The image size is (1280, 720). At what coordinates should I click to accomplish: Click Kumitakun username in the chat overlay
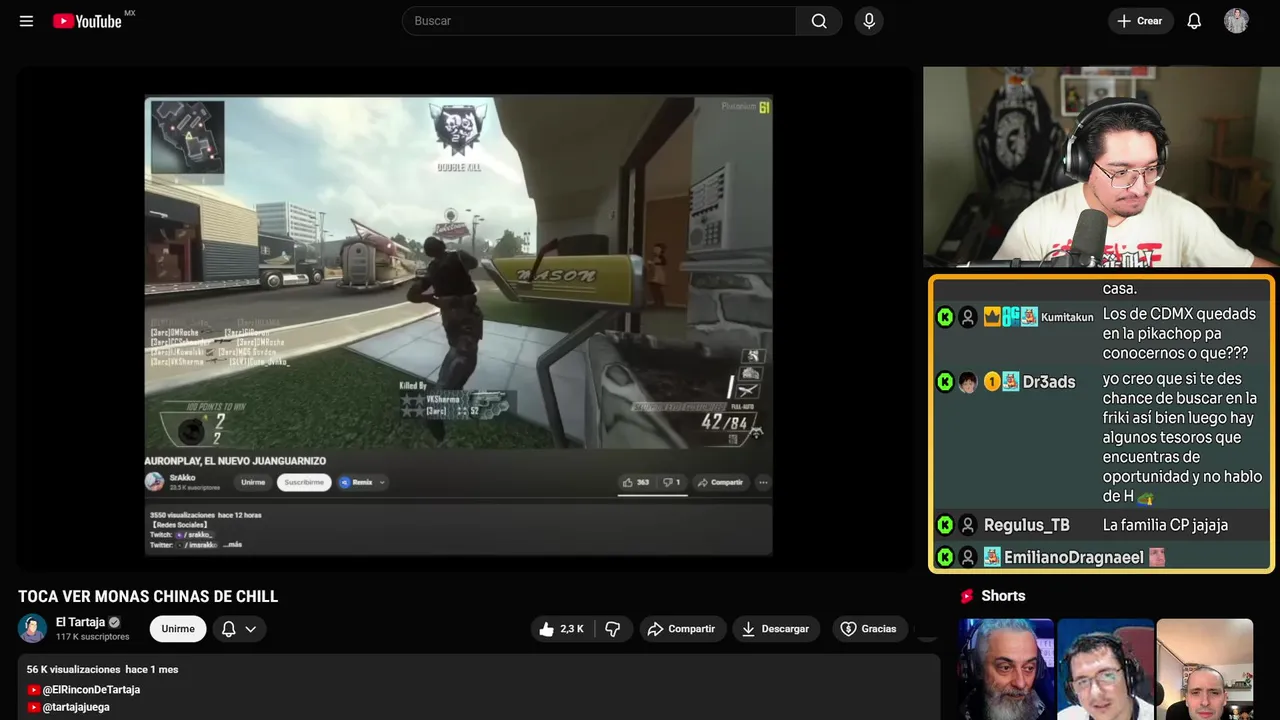pyautogui.click(x=1067, y=317)
